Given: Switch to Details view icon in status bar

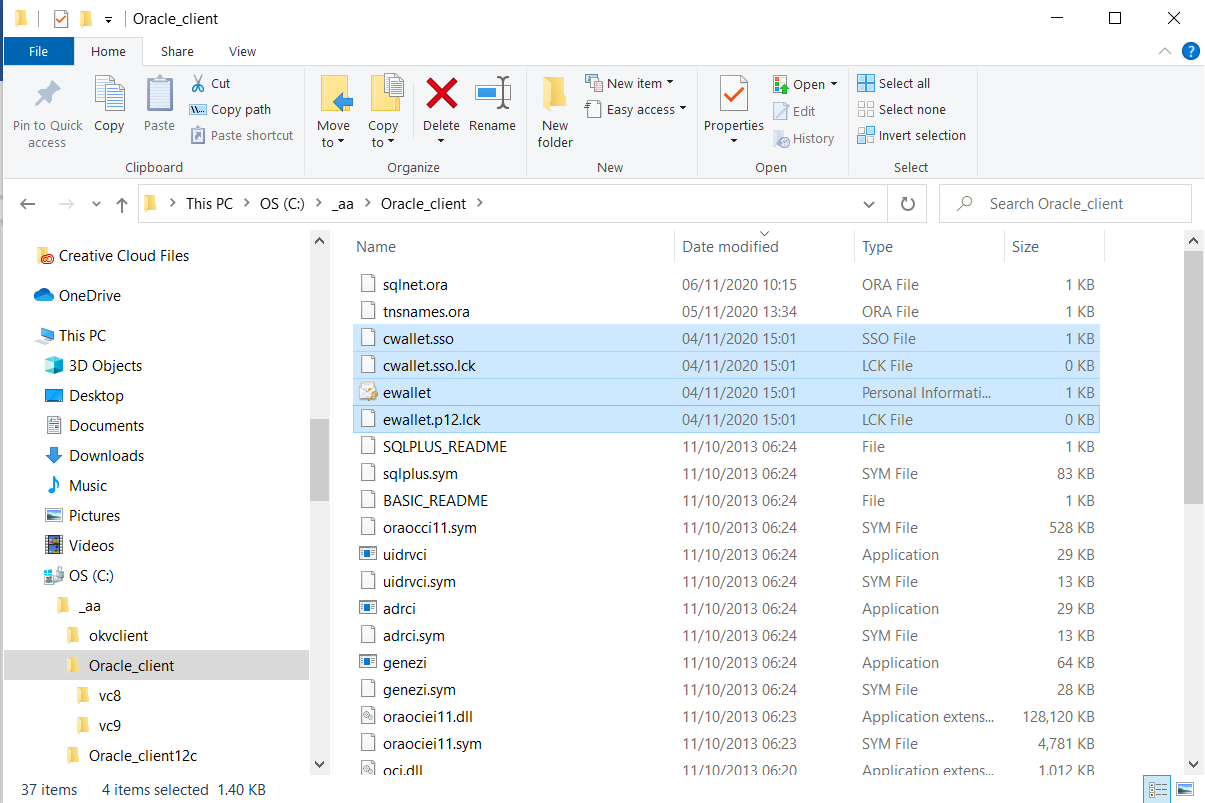Looking at the screenshot, I should [1159, 789].
